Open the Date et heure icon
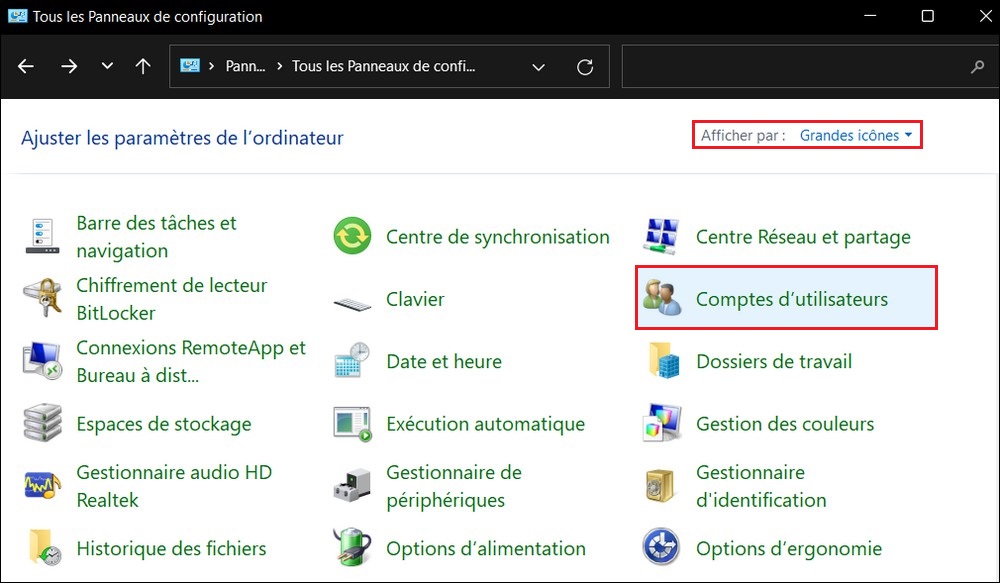Screen dimensions: 1000x583 (352, 361)
